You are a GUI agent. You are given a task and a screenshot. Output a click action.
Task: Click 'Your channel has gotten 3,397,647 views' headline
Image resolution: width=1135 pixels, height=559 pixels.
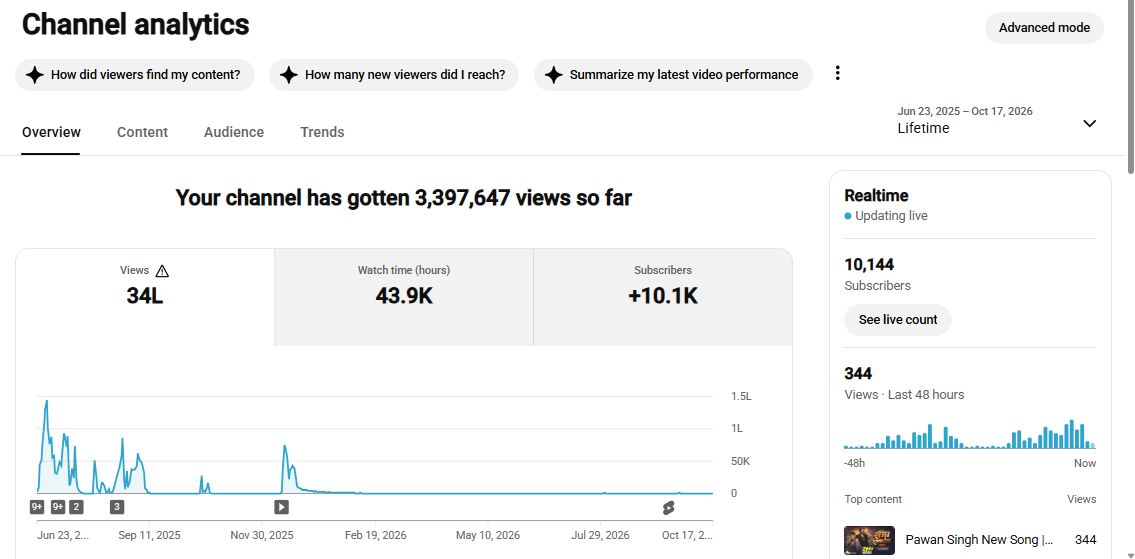pyautogui.click(x=404, y=198)
